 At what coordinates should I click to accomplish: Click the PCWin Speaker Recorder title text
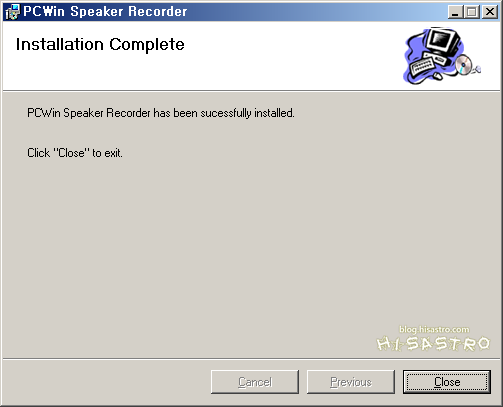pos(105,12)
